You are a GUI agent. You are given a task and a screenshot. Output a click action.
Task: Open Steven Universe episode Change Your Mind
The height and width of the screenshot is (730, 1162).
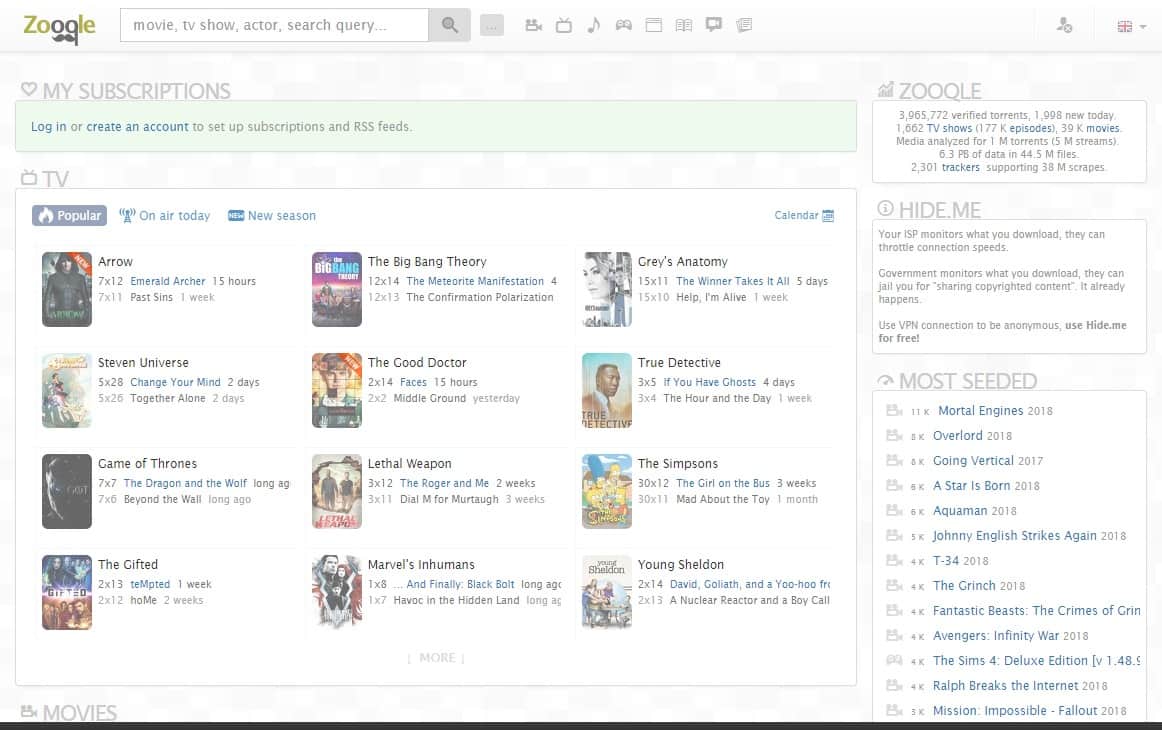(176, 382)
